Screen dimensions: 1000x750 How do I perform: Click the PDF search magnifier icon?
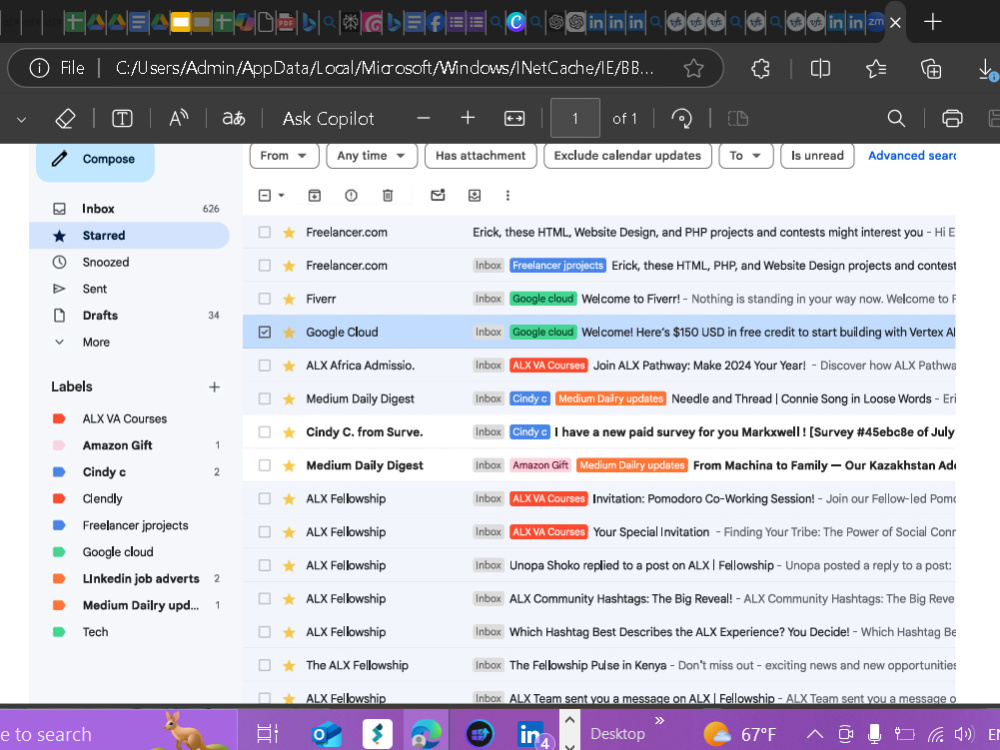pos(896,119)
